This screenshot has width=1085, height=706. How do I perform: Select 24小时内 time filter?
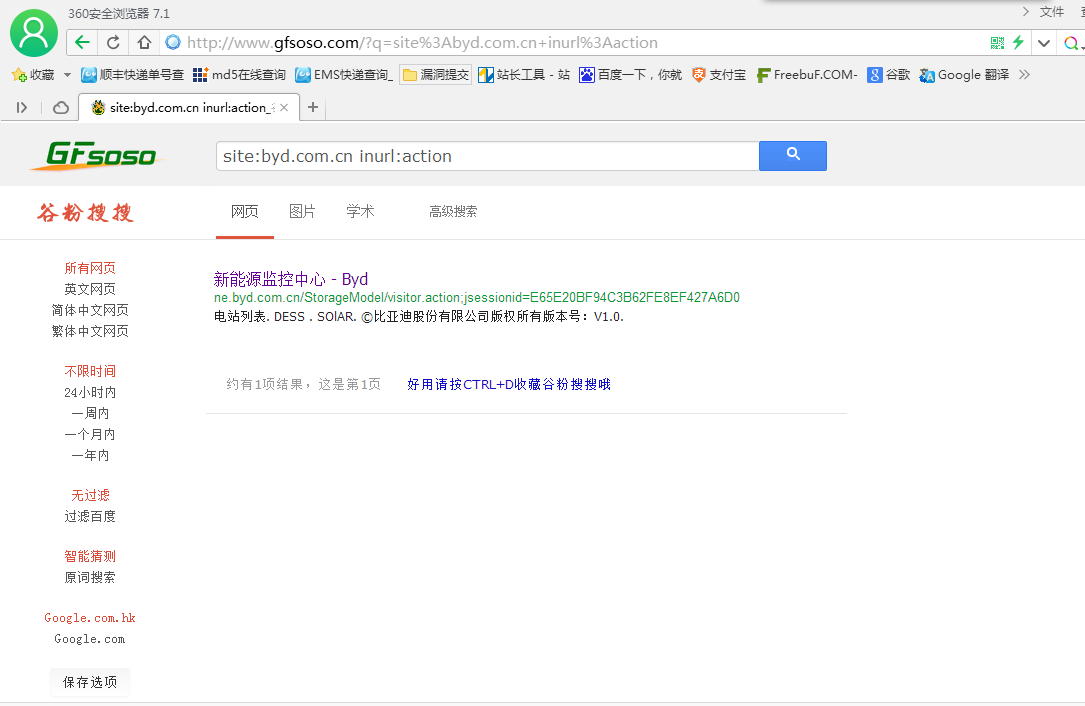(90, 392)
